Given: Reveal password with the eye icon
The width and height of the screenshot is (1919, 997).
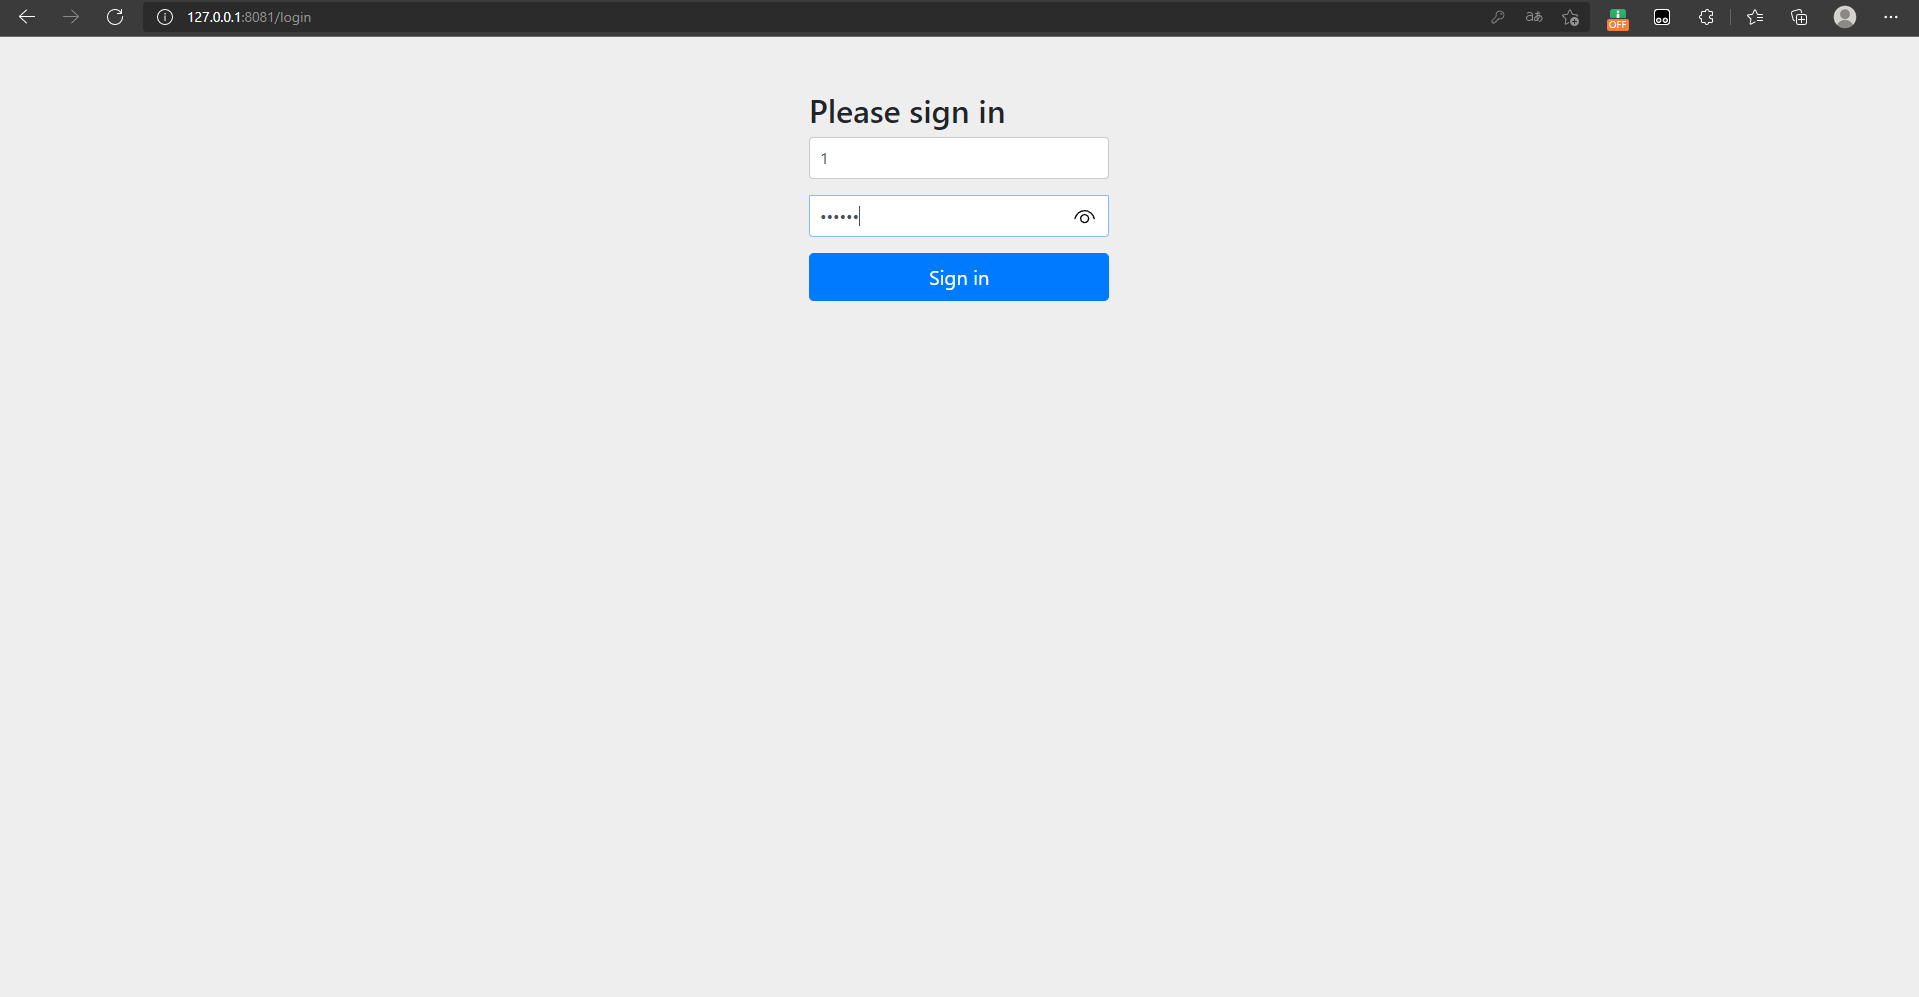Looking at the screenshot, I should 1084,217.
